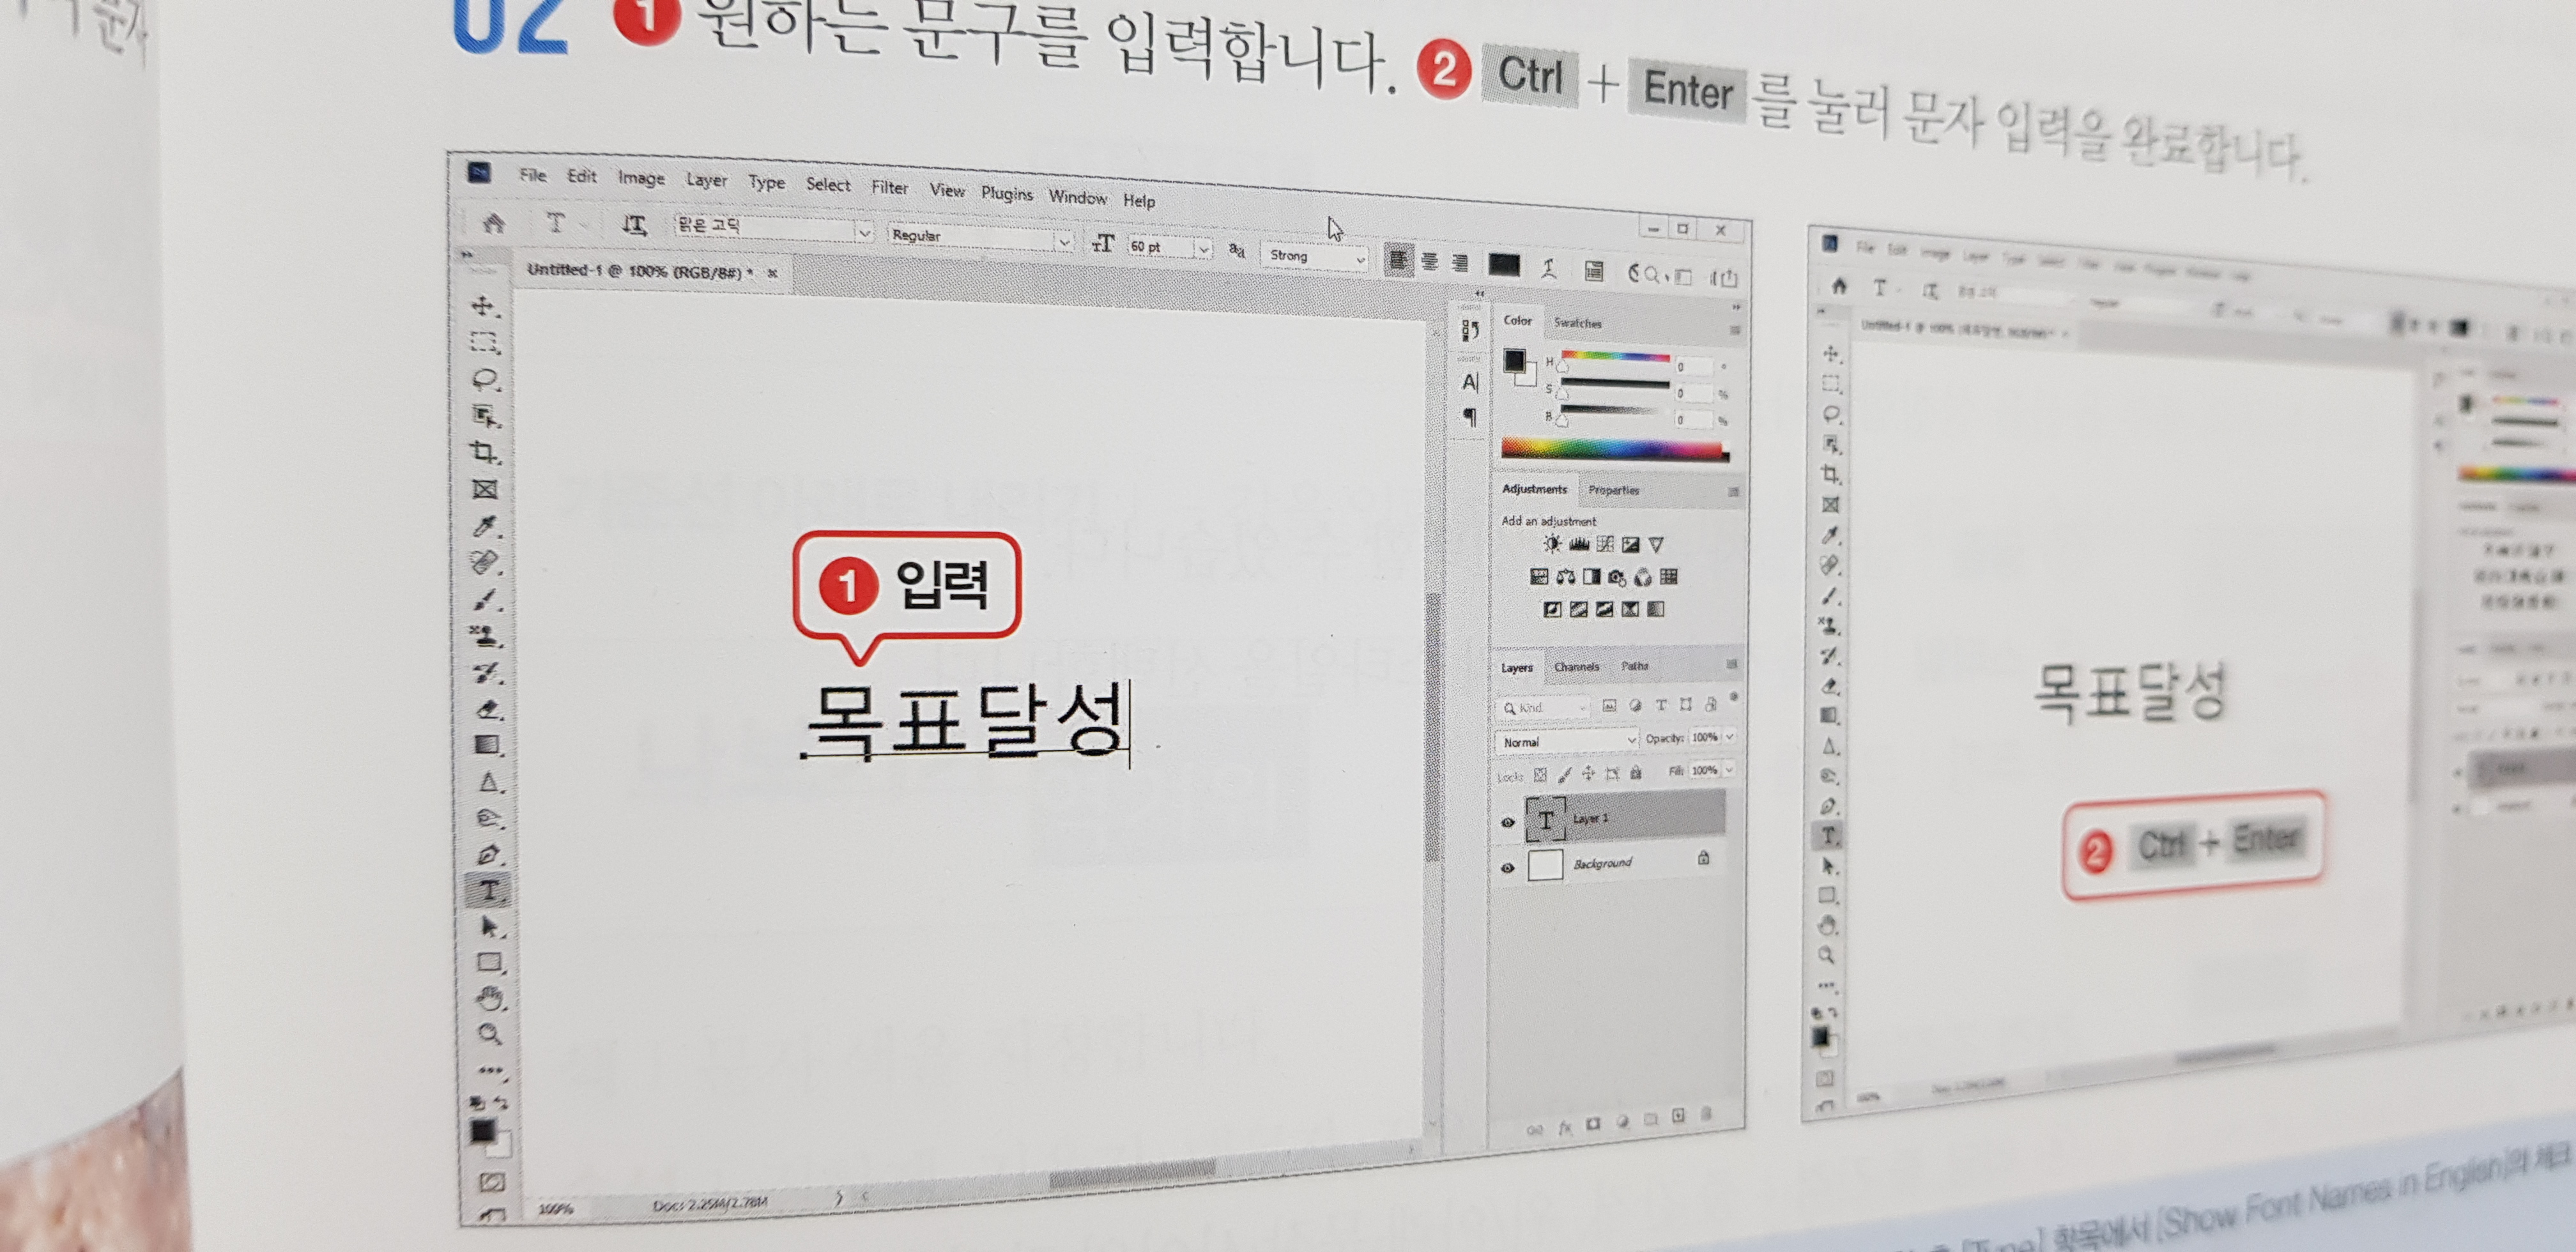
Task: Select the Brush tool
Action: (486, 599)
